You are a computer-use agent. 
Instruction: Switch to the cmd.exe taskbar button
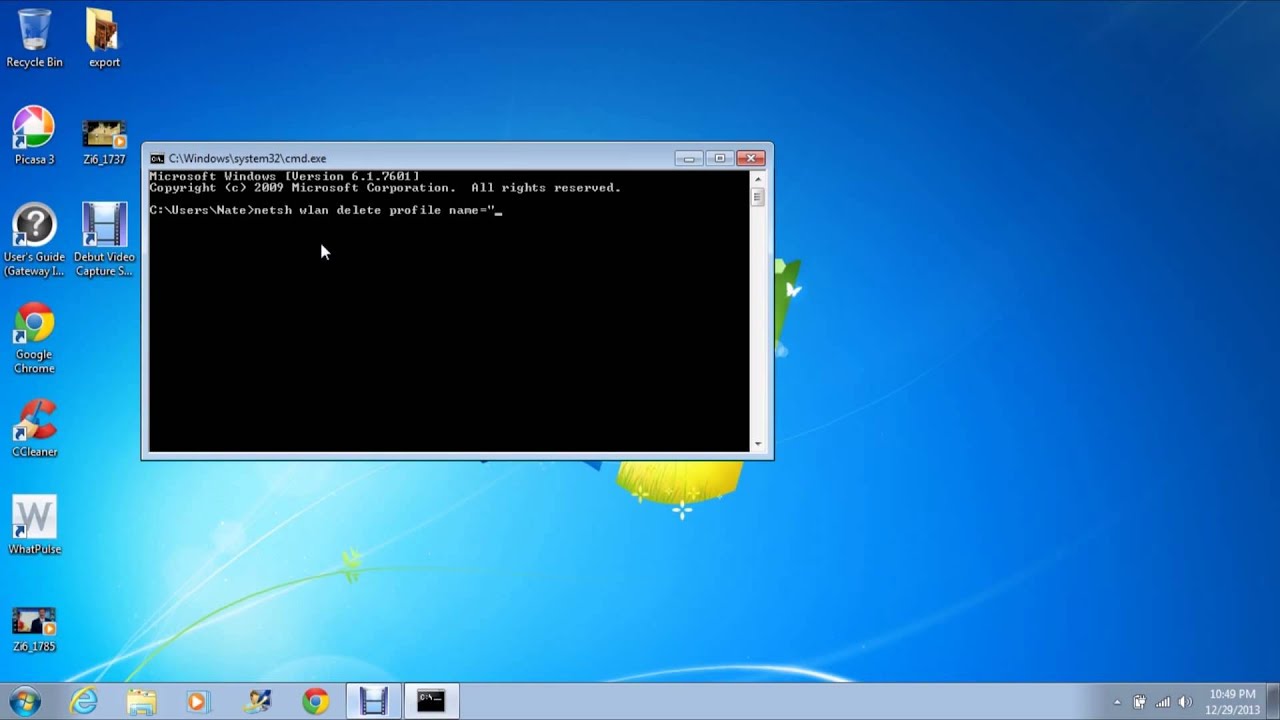pos(431,702)
